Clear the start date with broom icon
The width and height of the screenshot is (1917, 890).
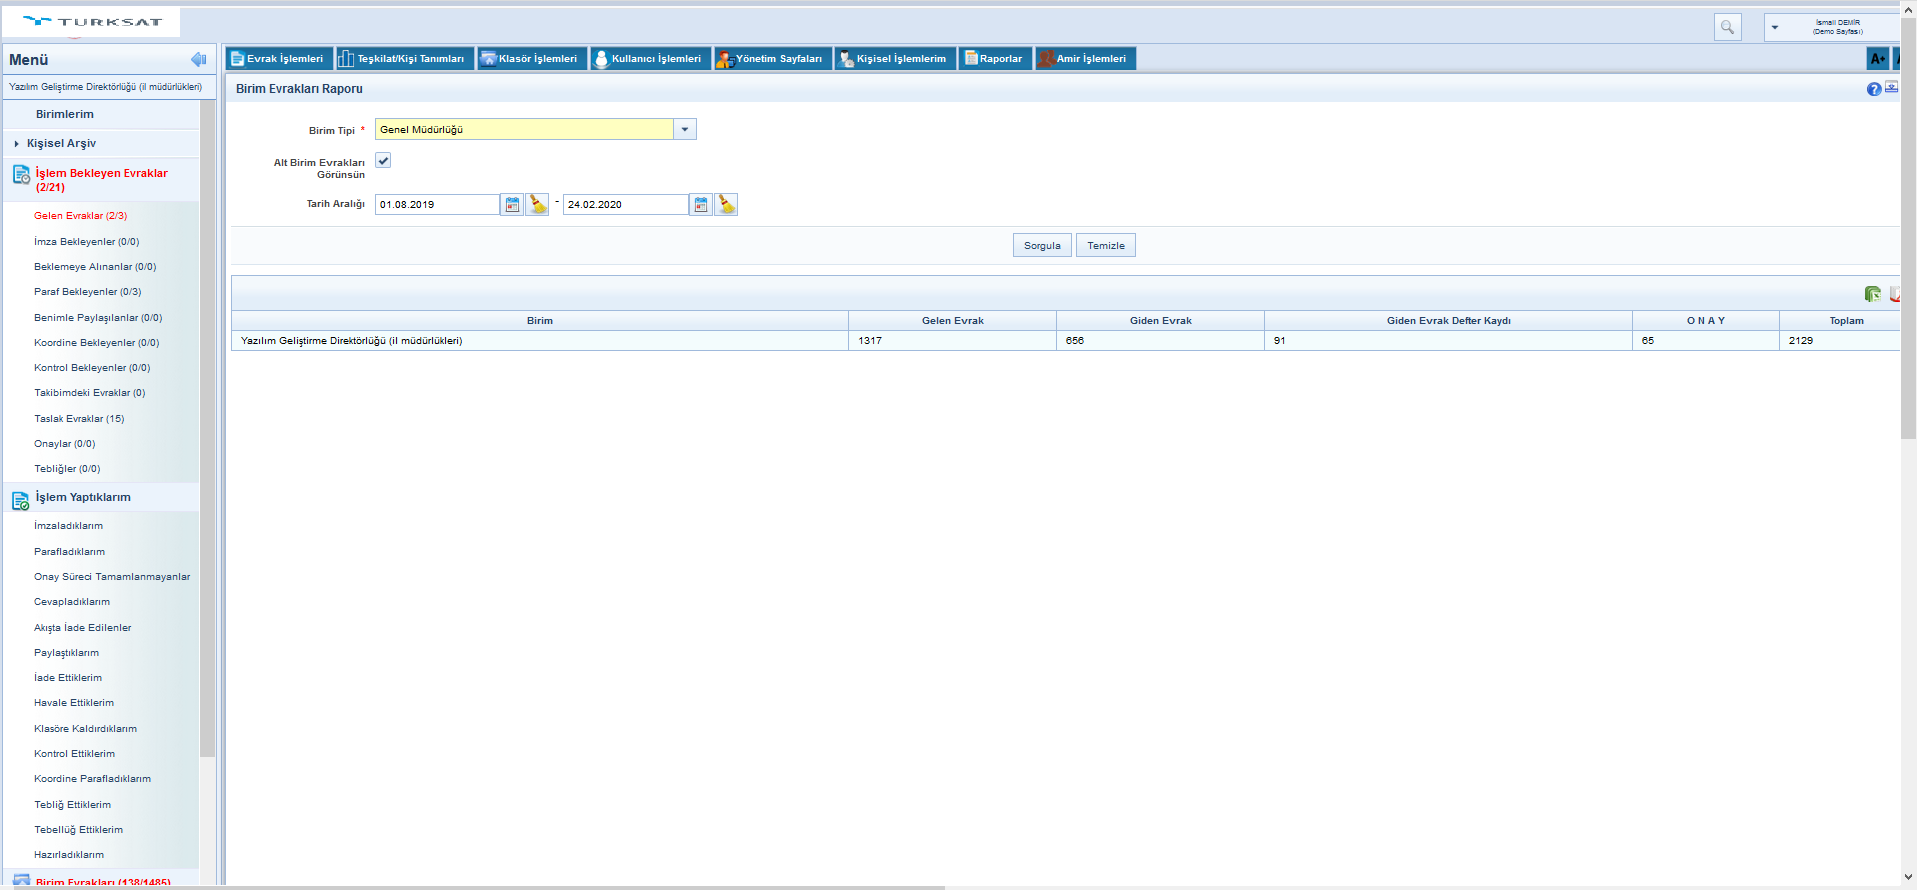pos(538,205)
